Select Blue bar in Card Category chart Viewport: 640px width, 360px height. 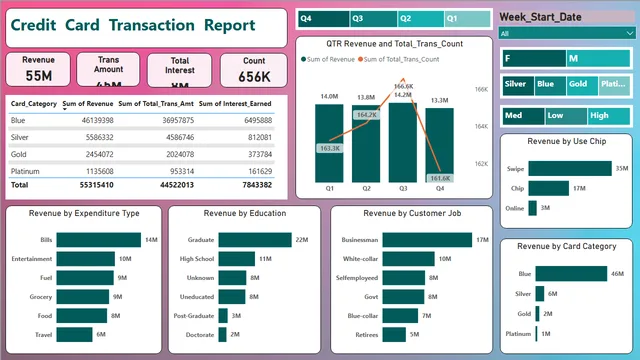571,273
